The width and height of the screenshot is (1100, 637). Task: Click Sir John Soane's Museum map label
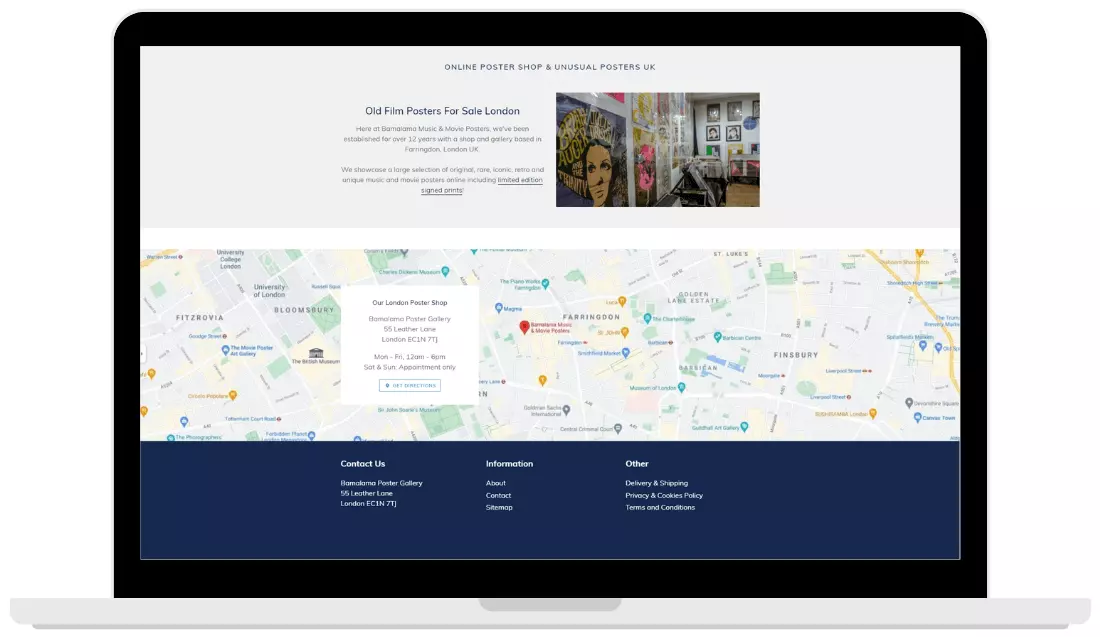coord(408,410)
